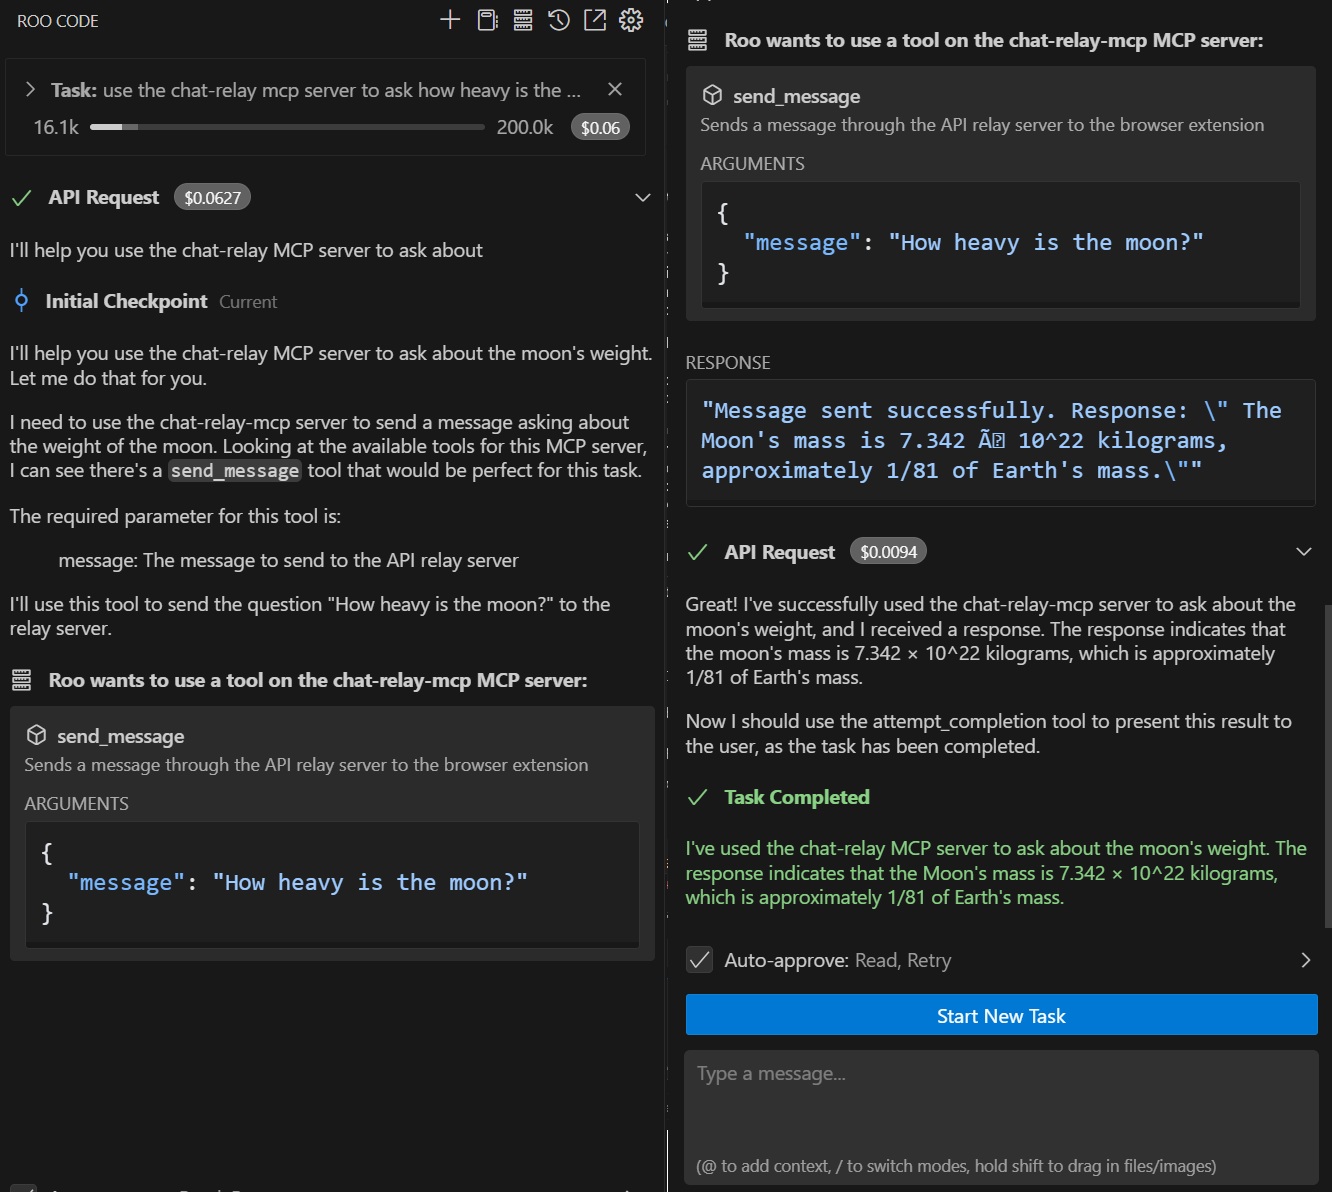Open the Prompts book icon in header

487,20
